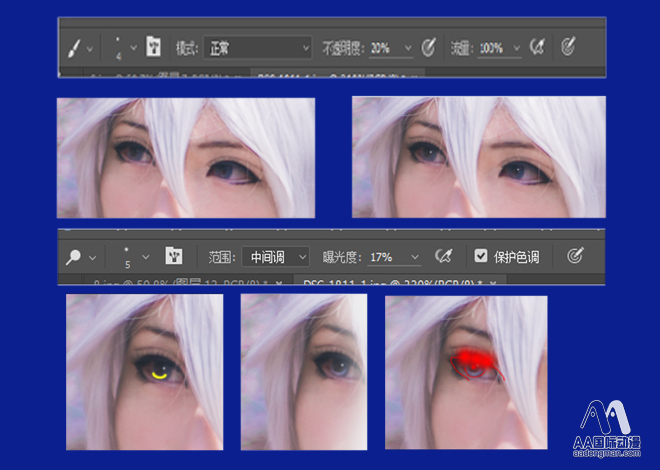This screenshot has height=470, width=660.
Task: Click the eye image with yellow highlight
Action: pyautogui.click(x=144, y=371)
